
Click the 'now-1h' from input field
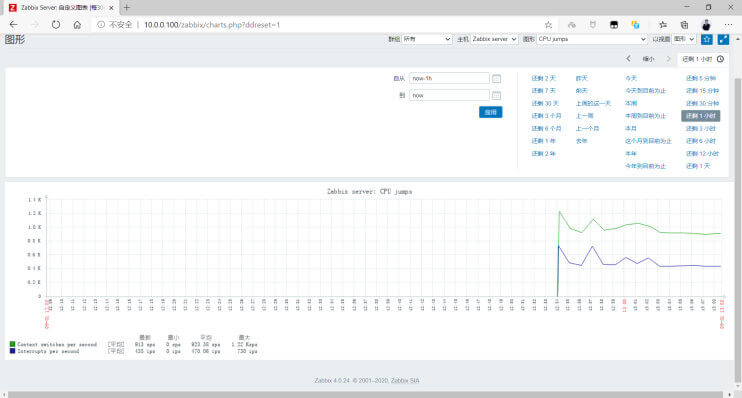click(449, 78)
